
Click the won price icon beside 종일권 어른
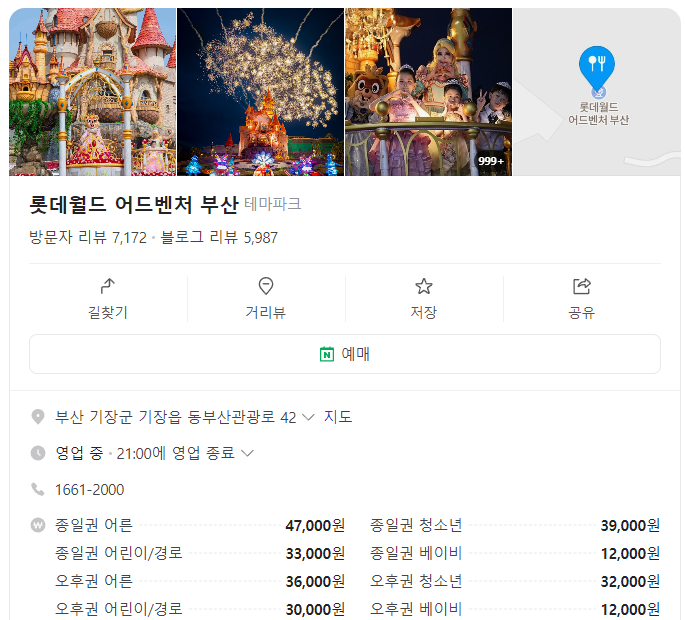tap(38, 525)
